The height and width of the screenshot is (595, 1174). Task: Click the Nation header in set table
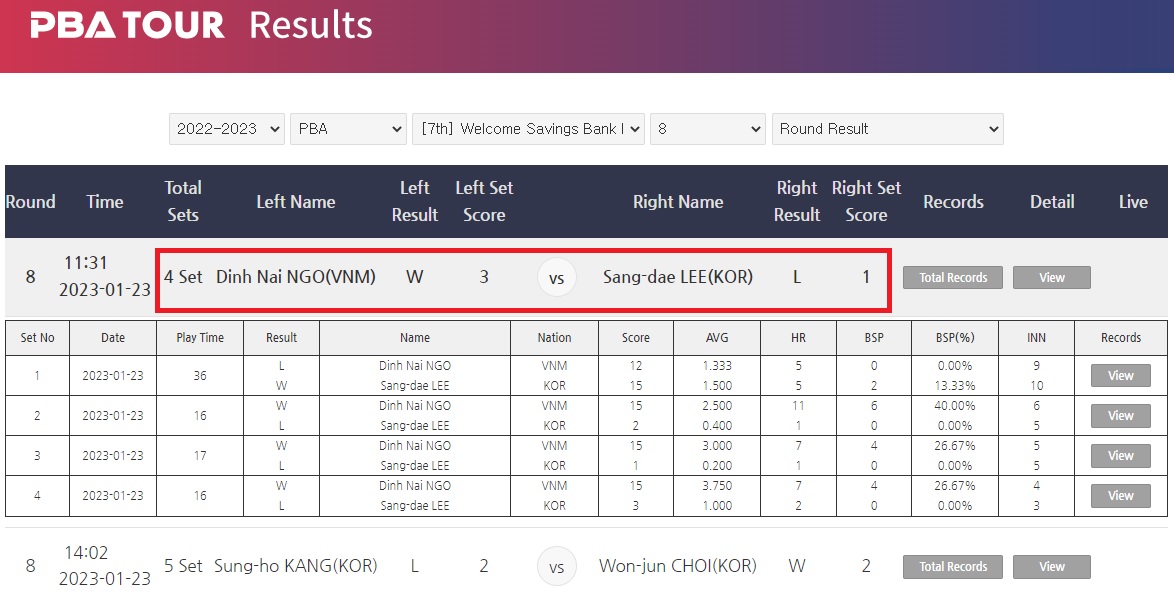554,338
